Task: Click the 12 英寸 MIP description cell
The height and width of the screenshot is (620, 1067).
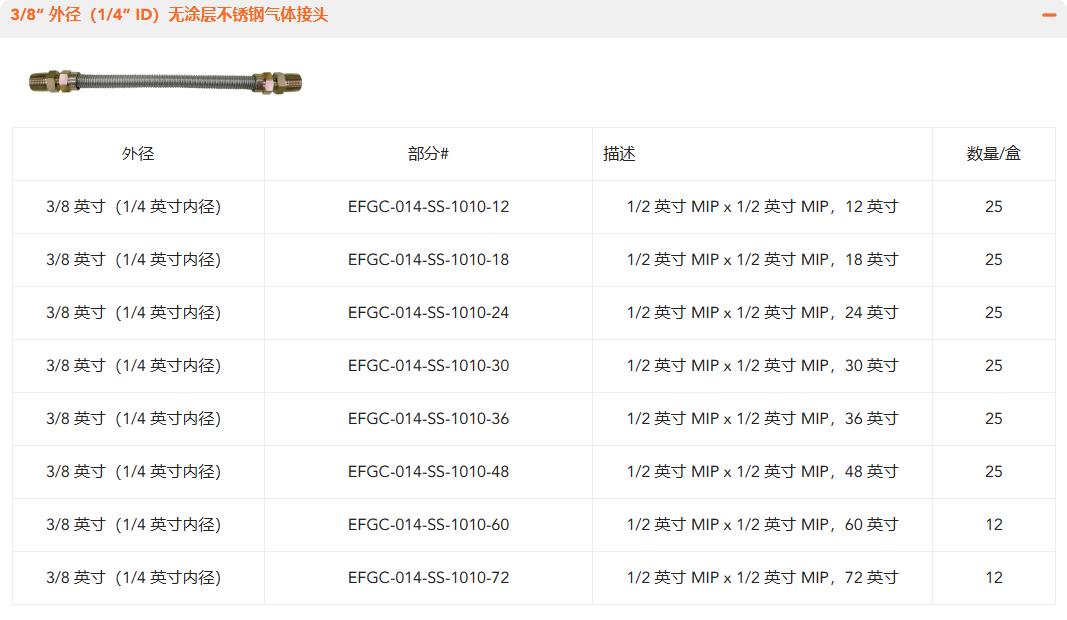Action: click(762, 207)
